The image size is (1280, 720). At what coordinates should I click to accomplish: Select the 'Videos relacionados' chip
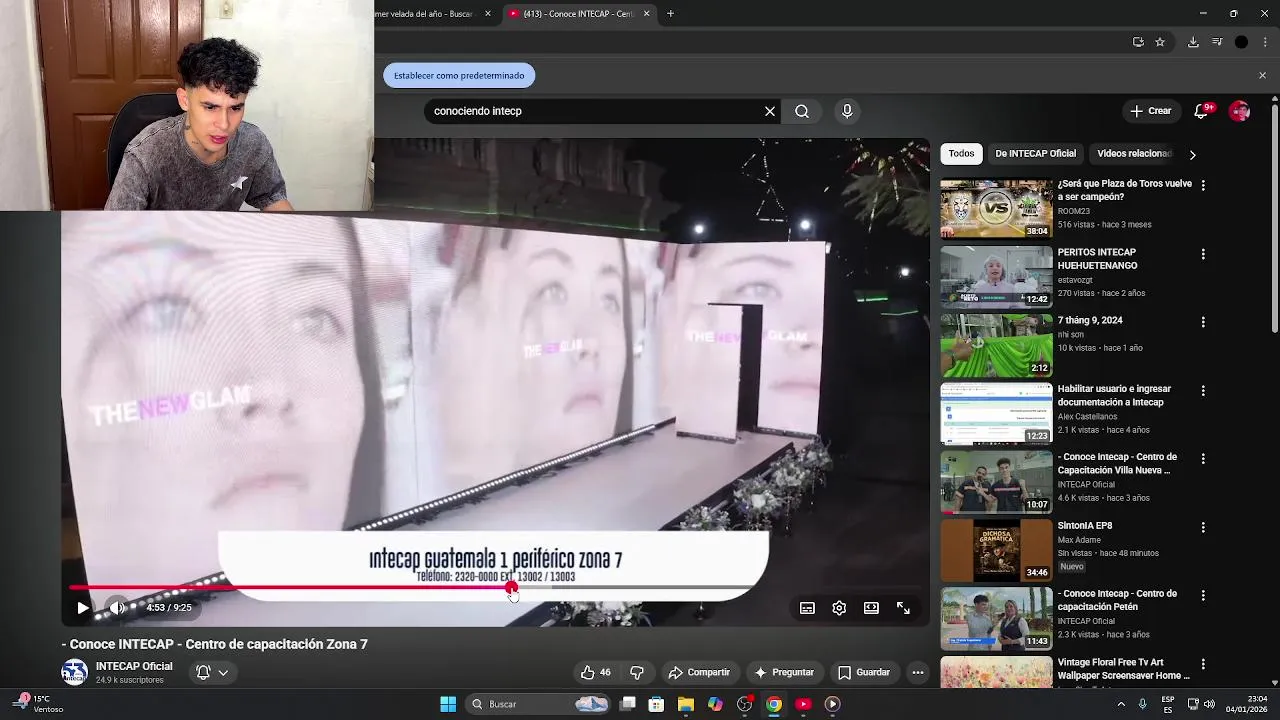(1134, 154)
